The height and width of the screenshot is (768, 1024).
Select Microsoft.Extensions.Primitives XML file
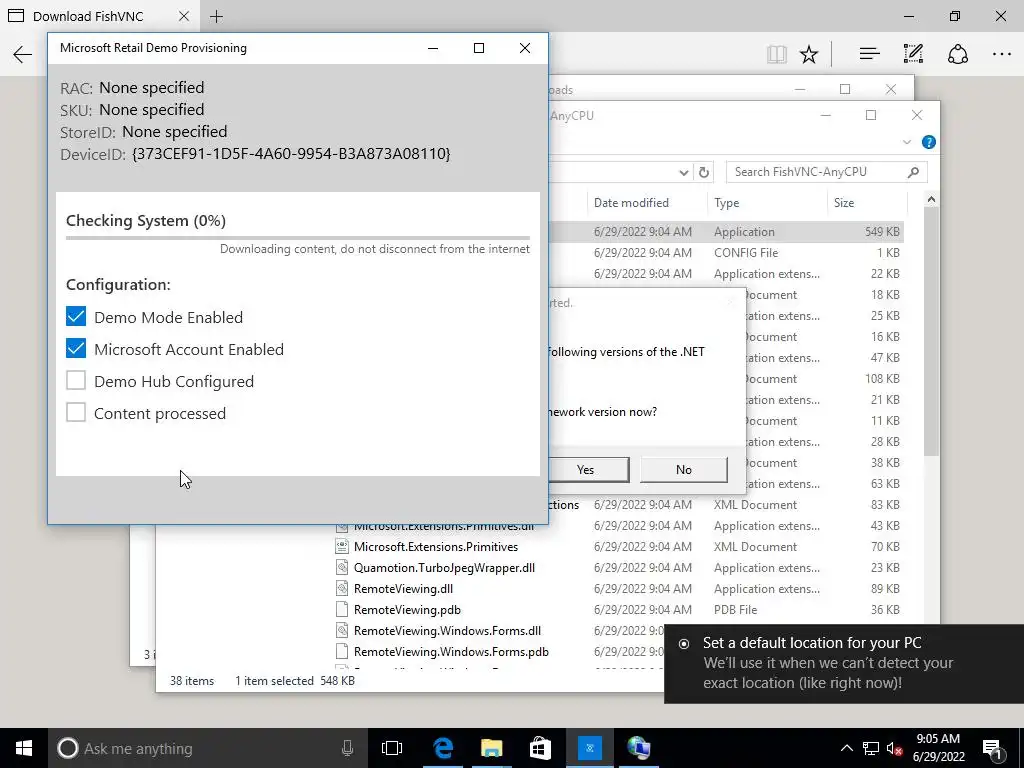pyautogui.click(x=436, y=547)
